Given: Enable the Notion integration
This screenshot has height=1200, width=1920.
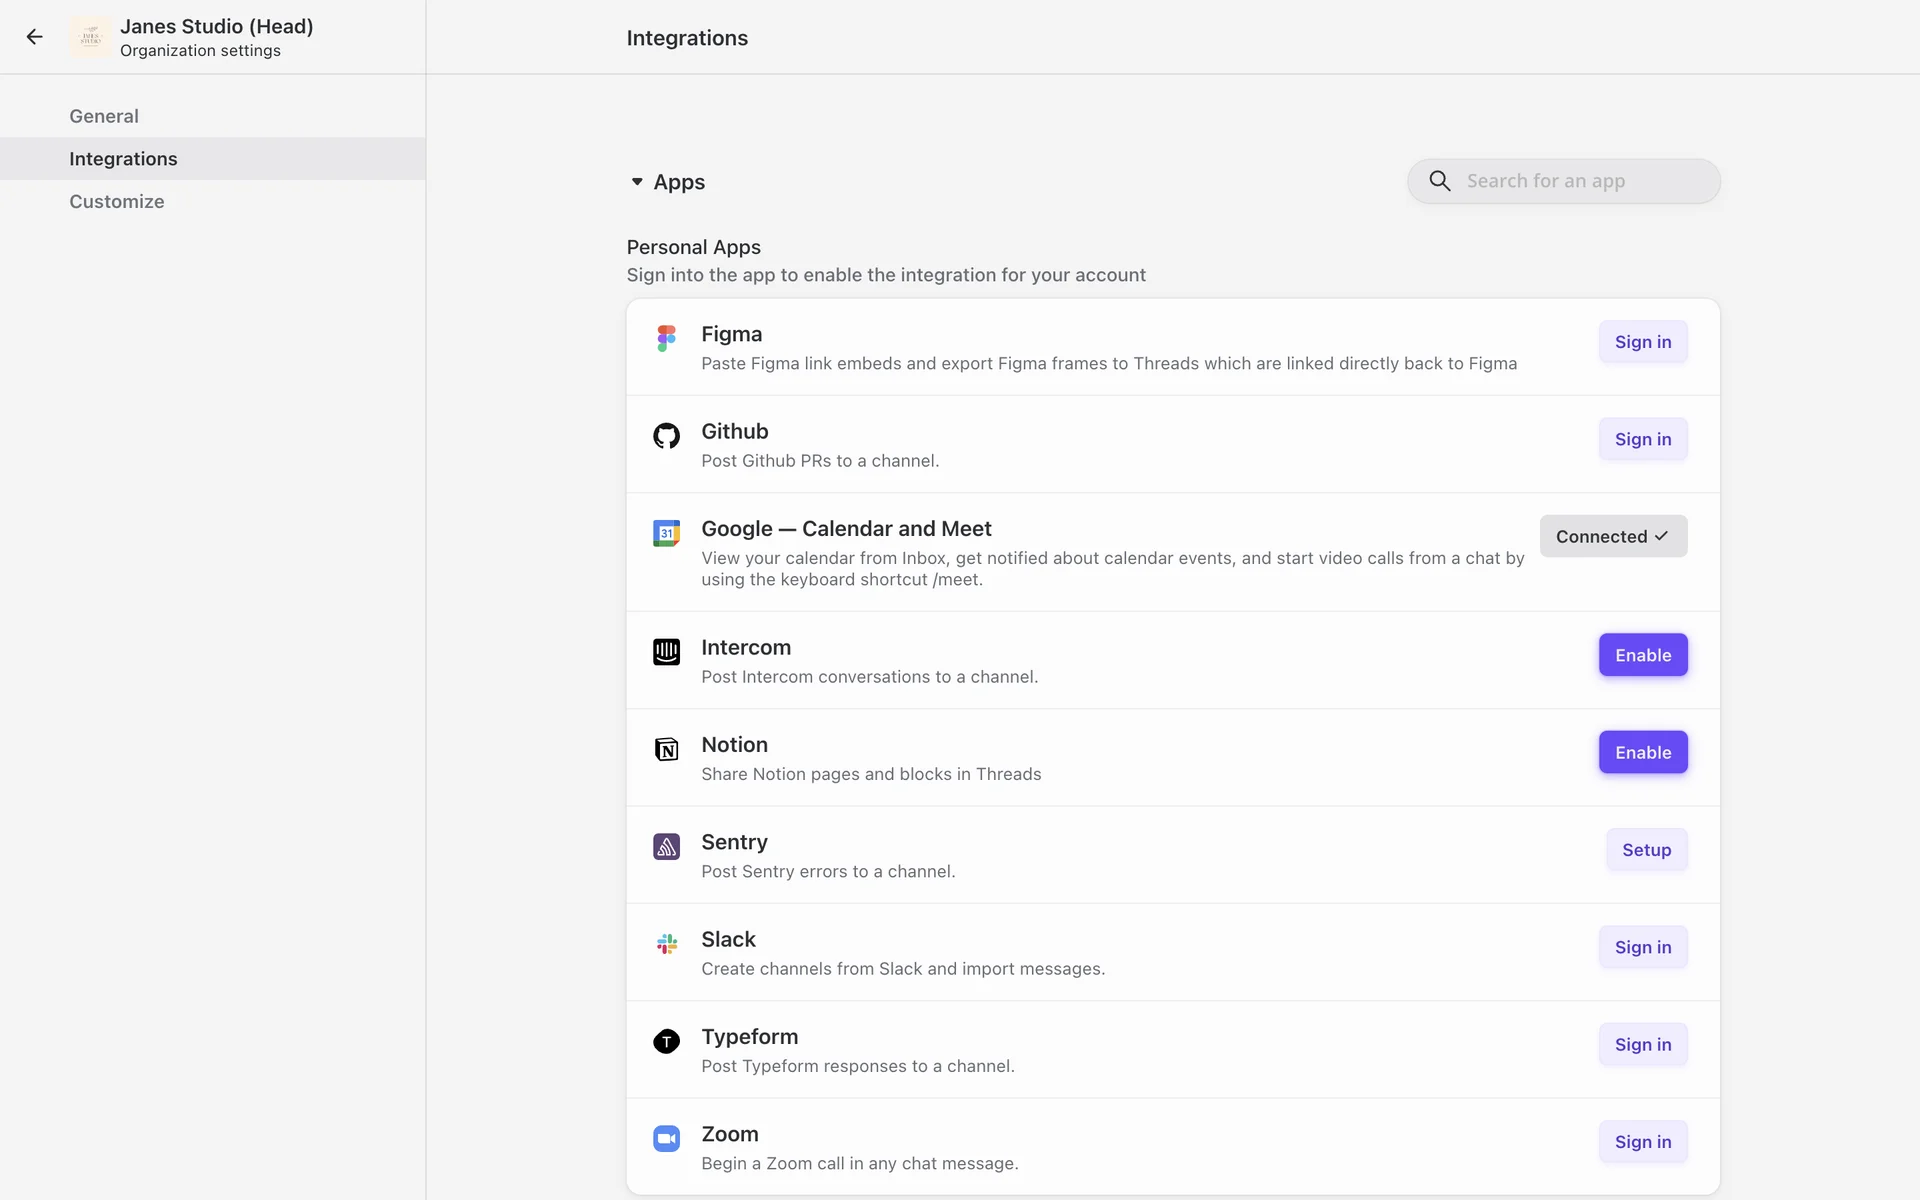Looking at the screenshot, I should coord(1642,752).
